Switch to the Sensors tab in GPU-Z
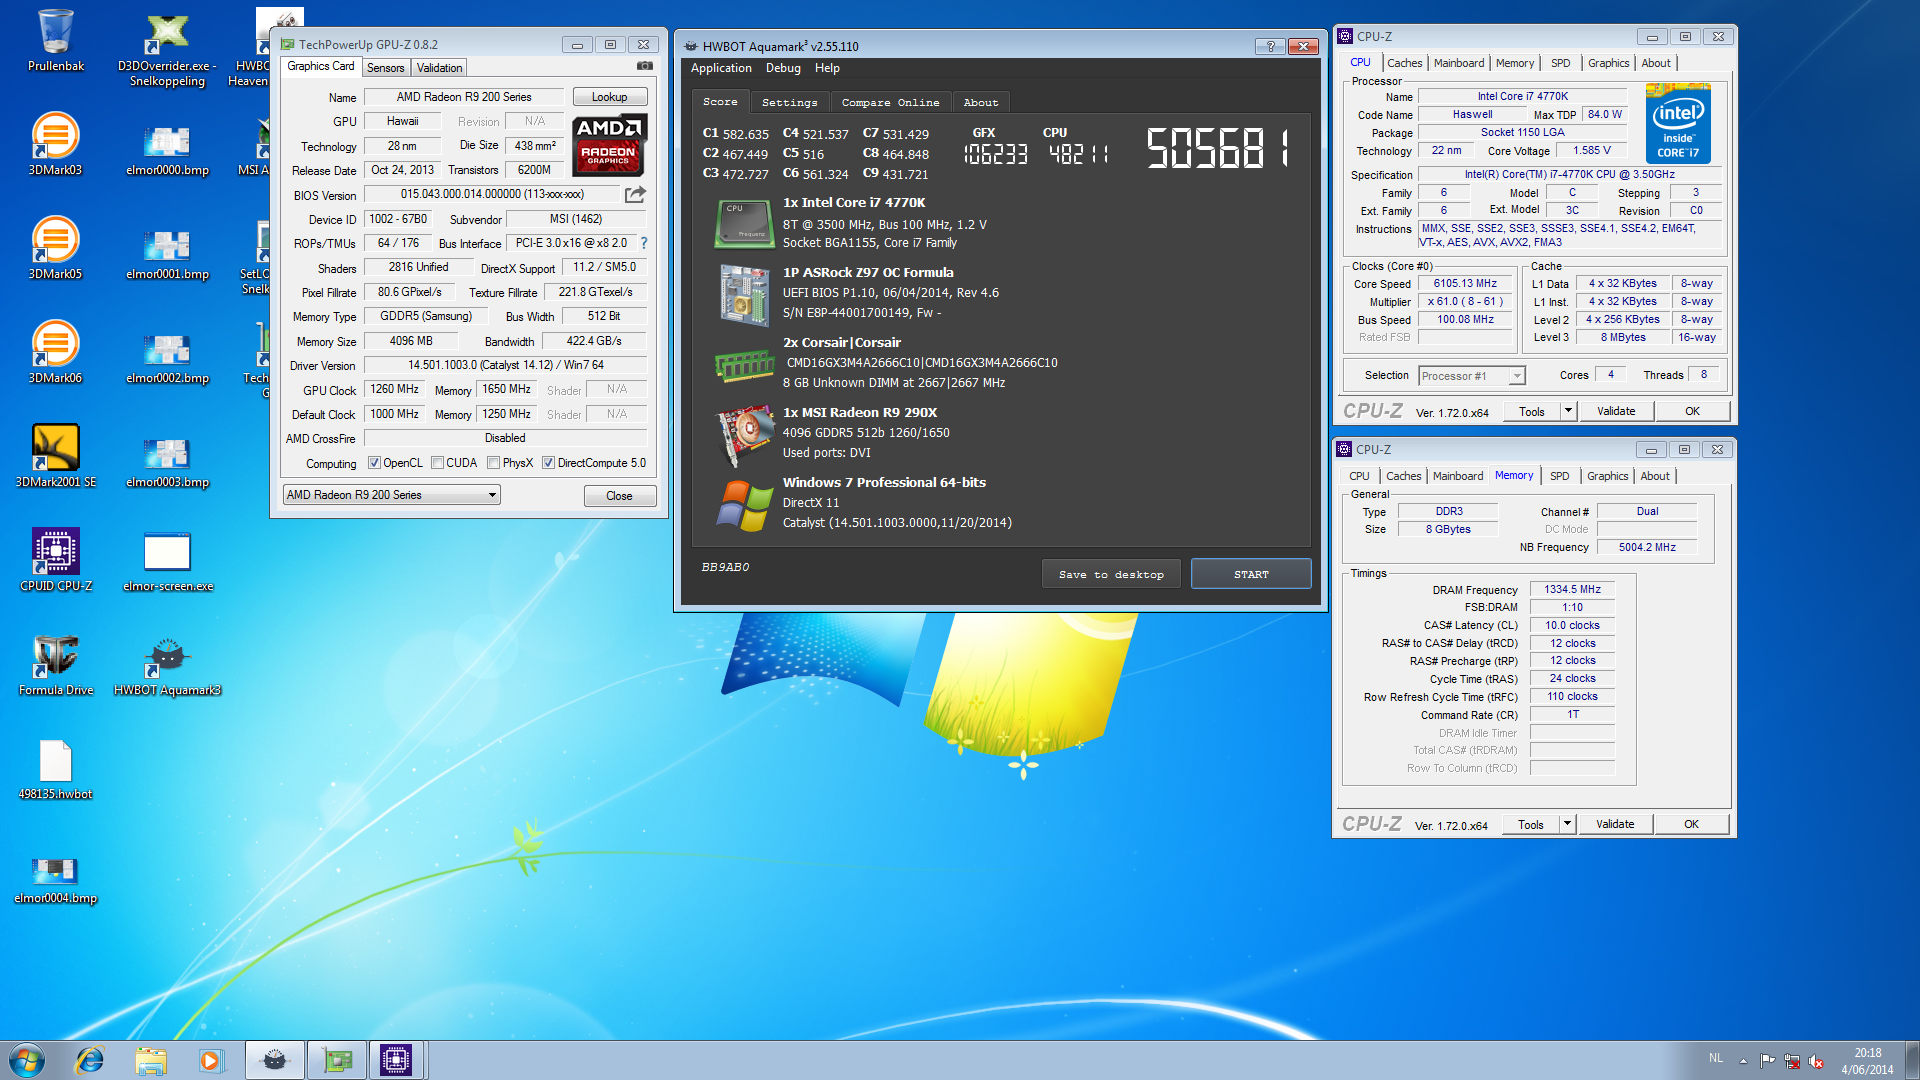Image resolution: width=1920 pixels, height=1080 pixels. tap(385, 68)
